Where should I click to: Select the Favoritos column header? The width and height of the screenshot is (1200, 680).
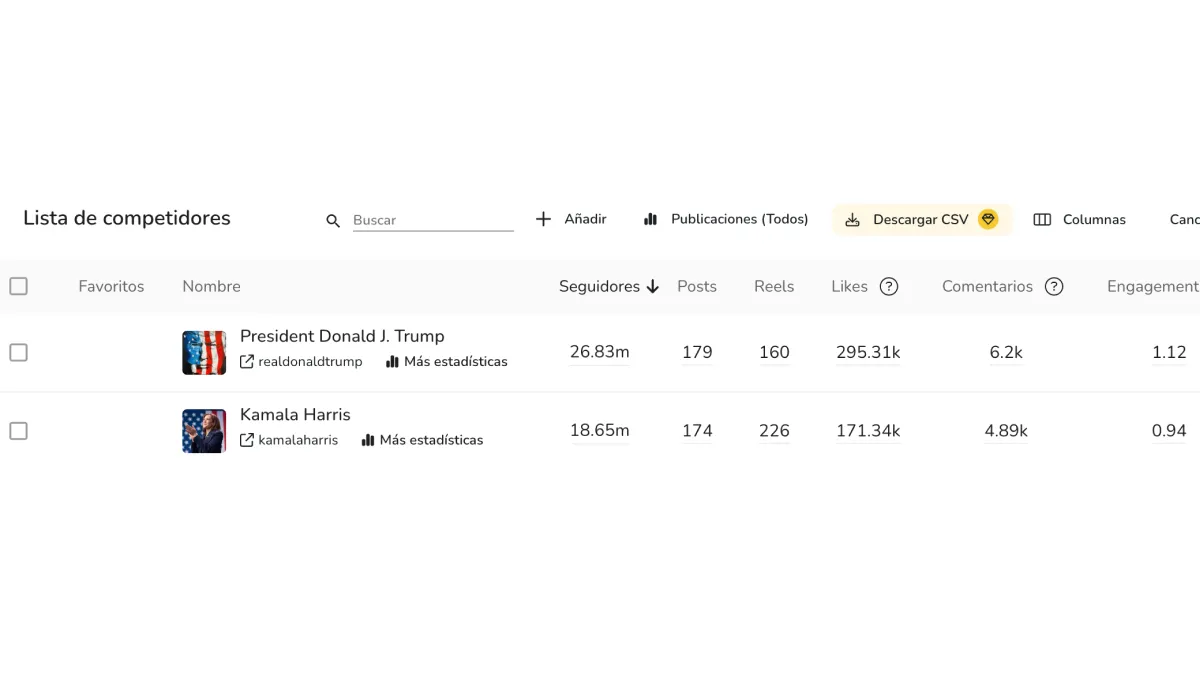click(111, 286)
